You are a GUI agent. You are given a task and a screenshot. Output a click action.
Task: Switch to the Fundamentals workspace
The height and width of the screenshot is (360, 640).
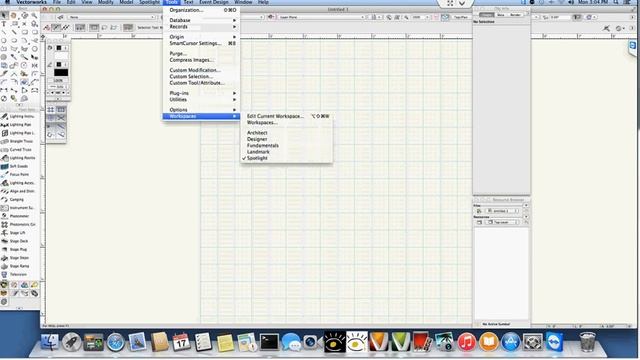coord(263,145)
